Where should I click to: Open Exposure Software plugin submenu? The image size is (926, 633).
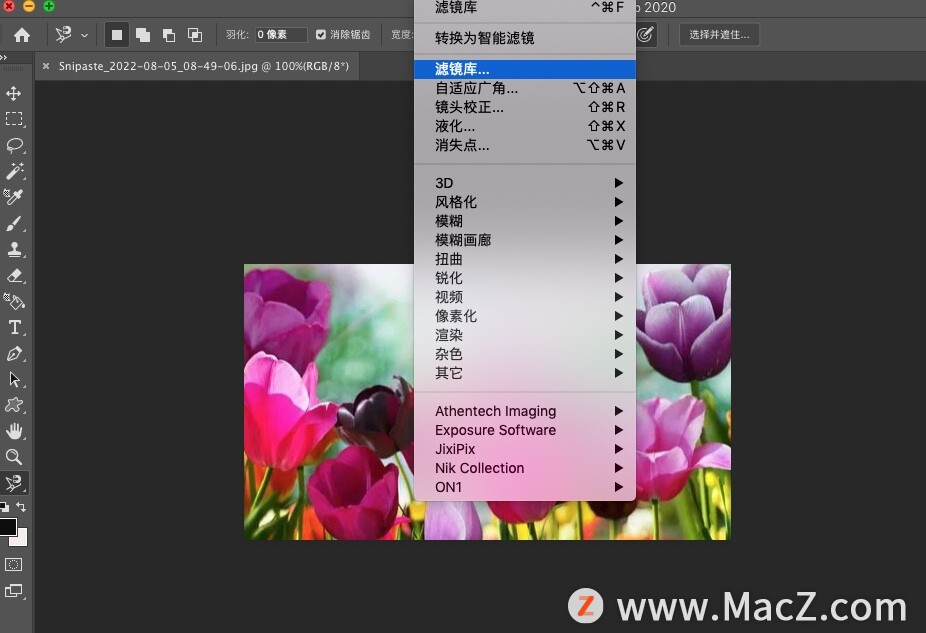[525, 430]
